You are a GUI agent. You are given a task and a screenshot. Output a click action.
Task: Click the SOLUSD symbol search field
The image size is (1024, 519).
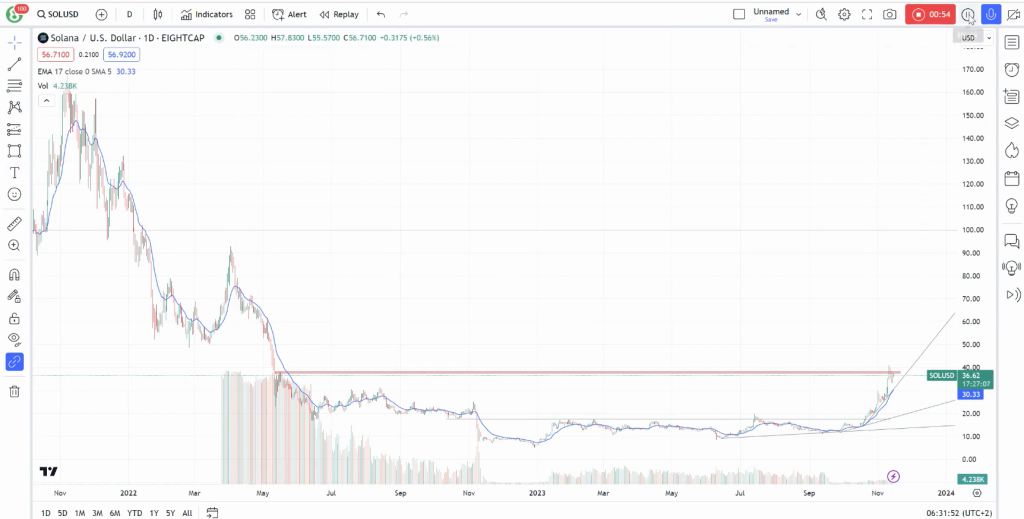[58, 14]
